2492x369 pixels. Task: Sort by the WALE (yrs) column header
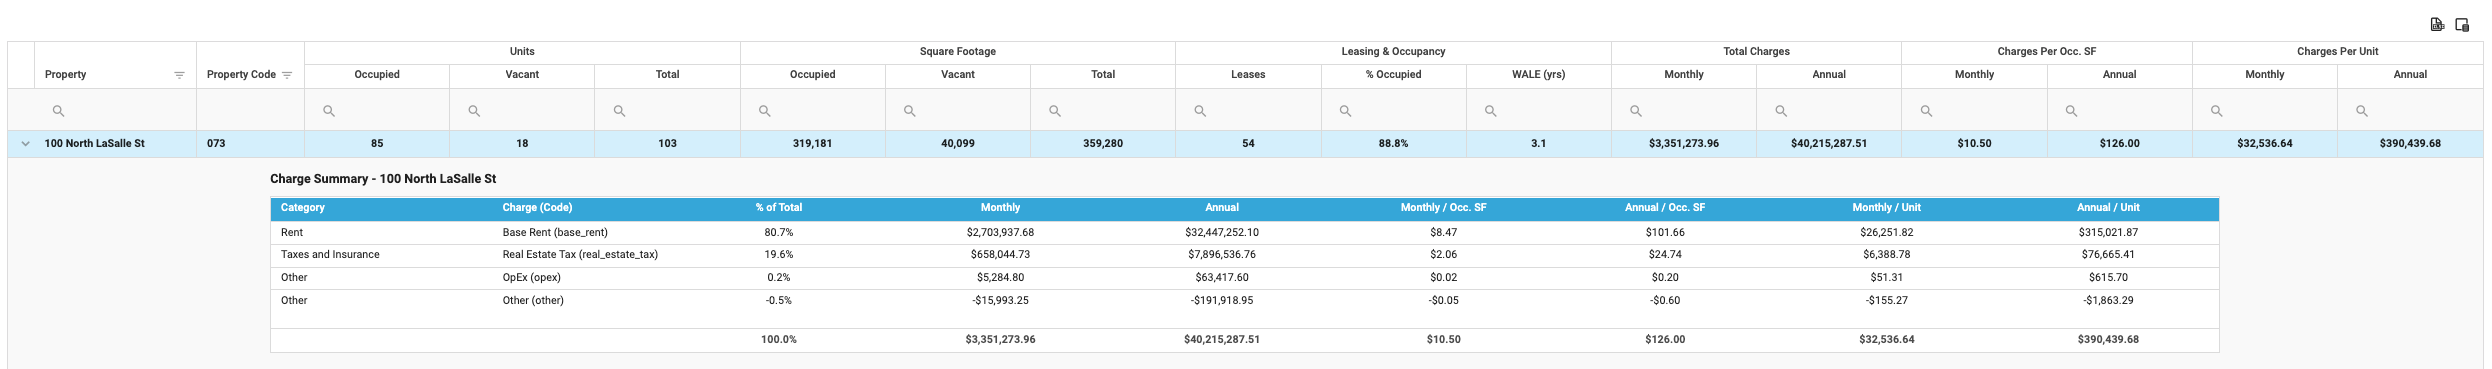(1538, 75)
